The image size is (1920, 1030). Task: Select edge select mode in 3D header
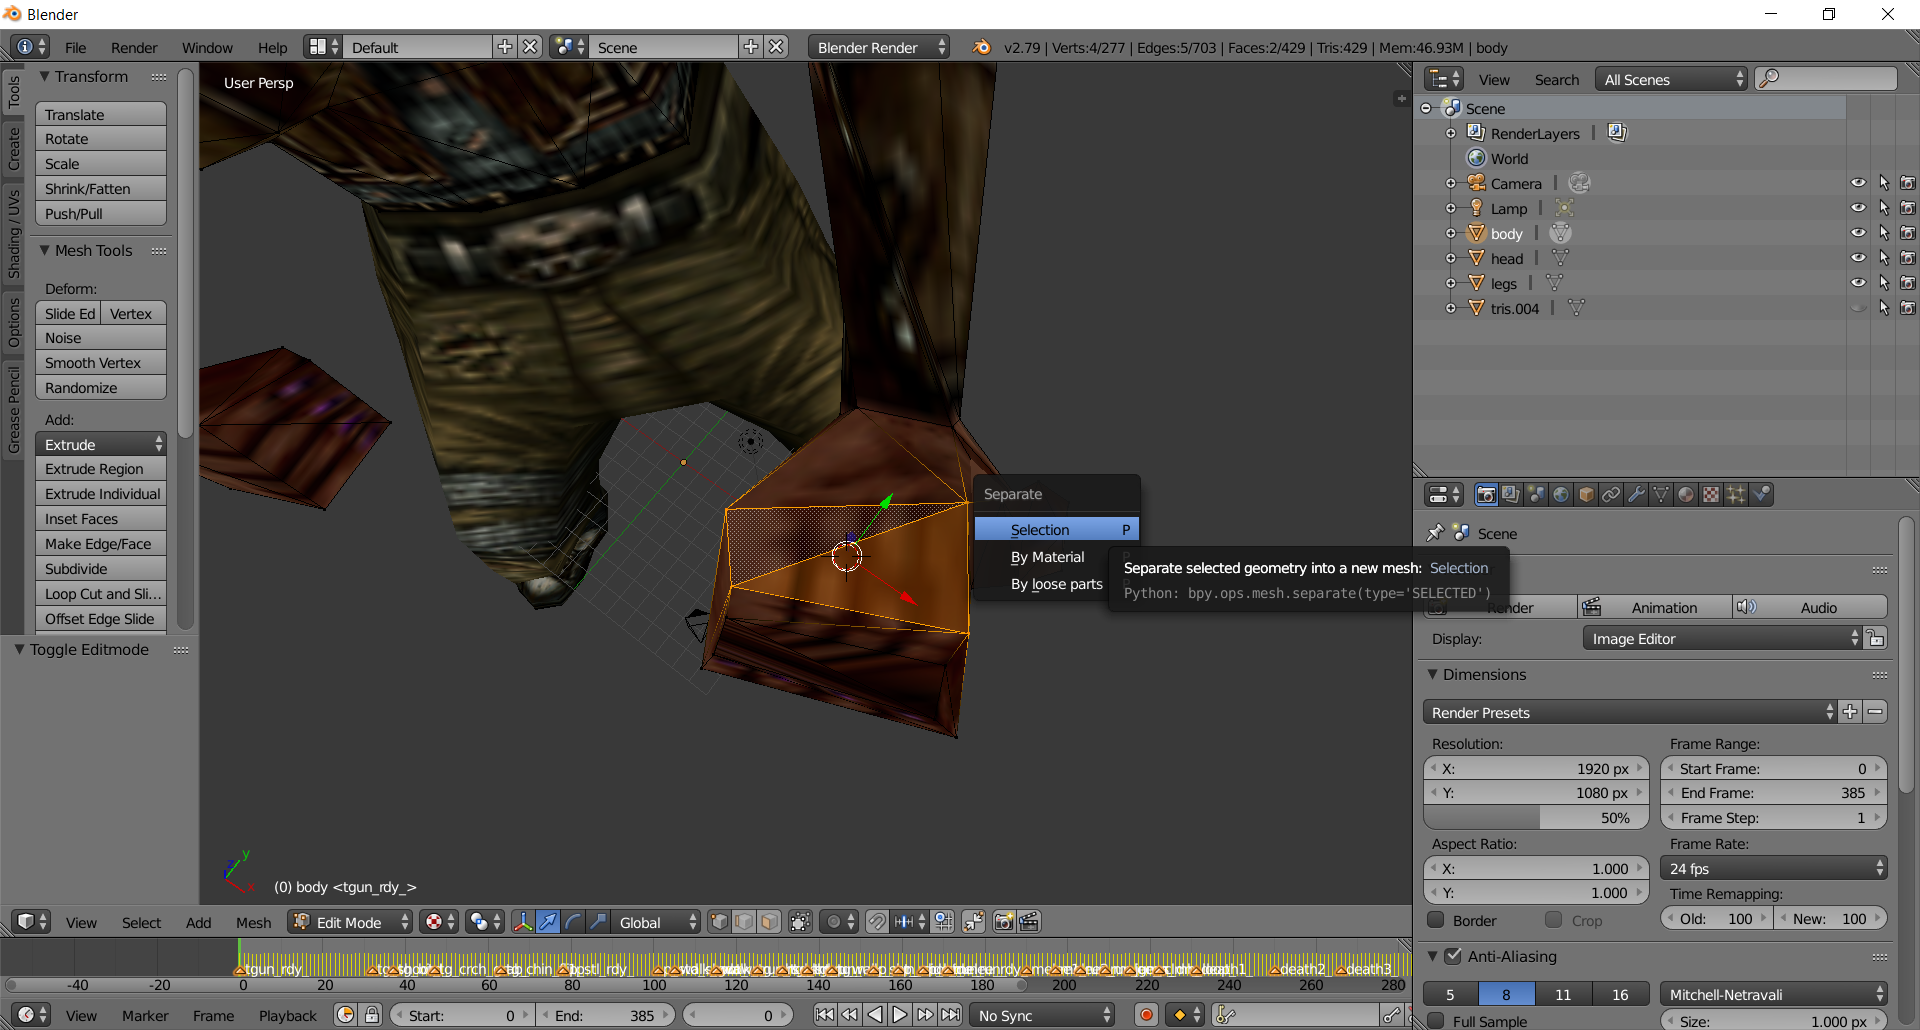(744, 922)
